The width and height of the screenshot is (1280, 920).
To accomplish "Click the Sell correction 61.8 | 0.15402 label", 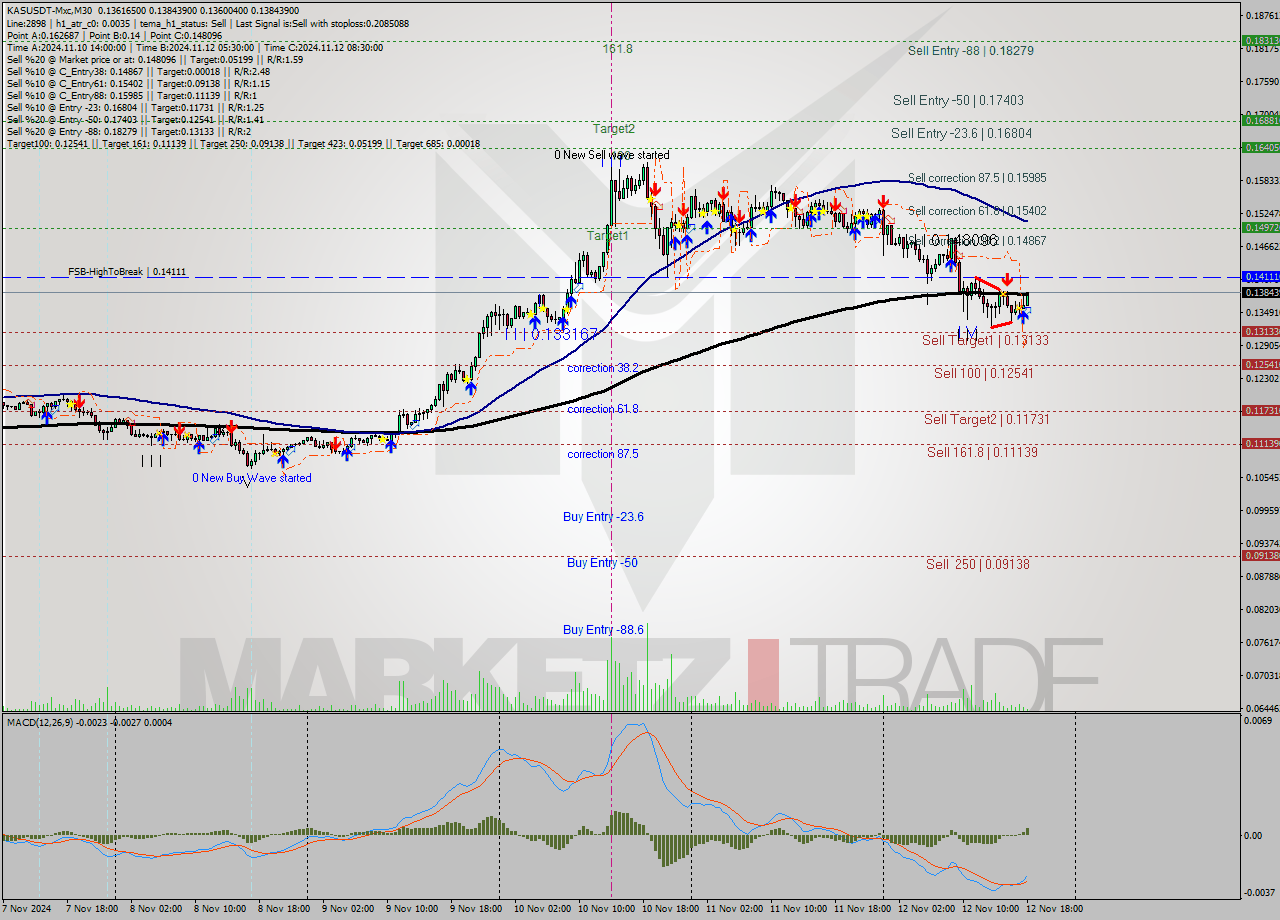I will coord(977,211).
